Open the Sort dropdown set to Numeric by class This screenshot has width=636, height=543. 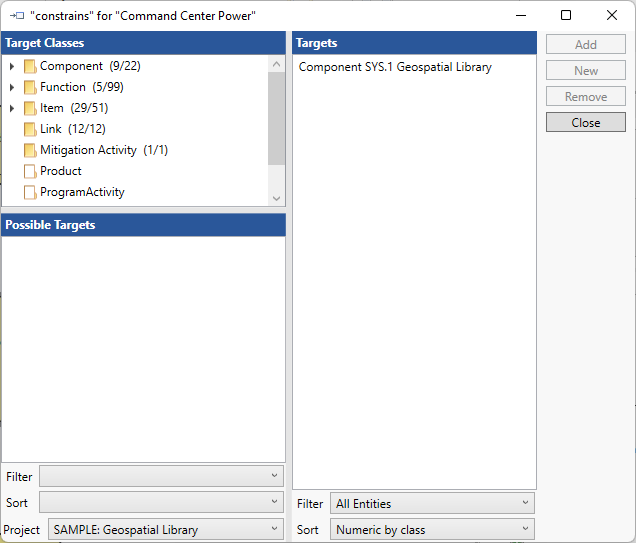[x=432, y=529]
